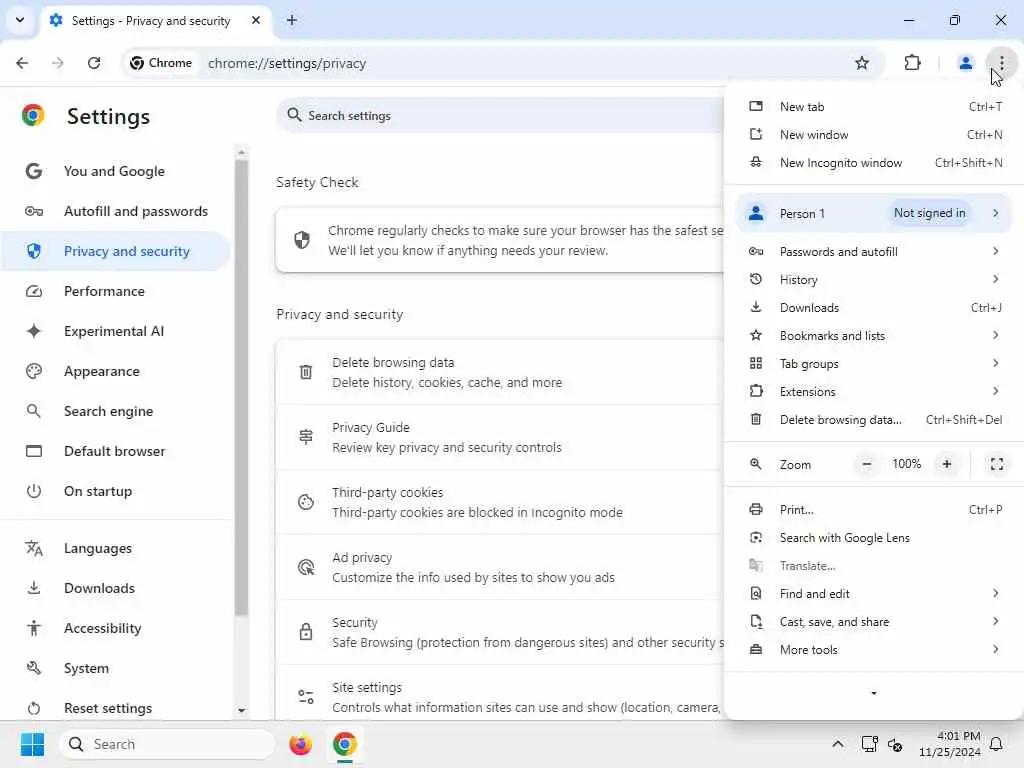1024x768 pixels.
Task: Open Search engine settings section
Action: (x=116, y=411)
